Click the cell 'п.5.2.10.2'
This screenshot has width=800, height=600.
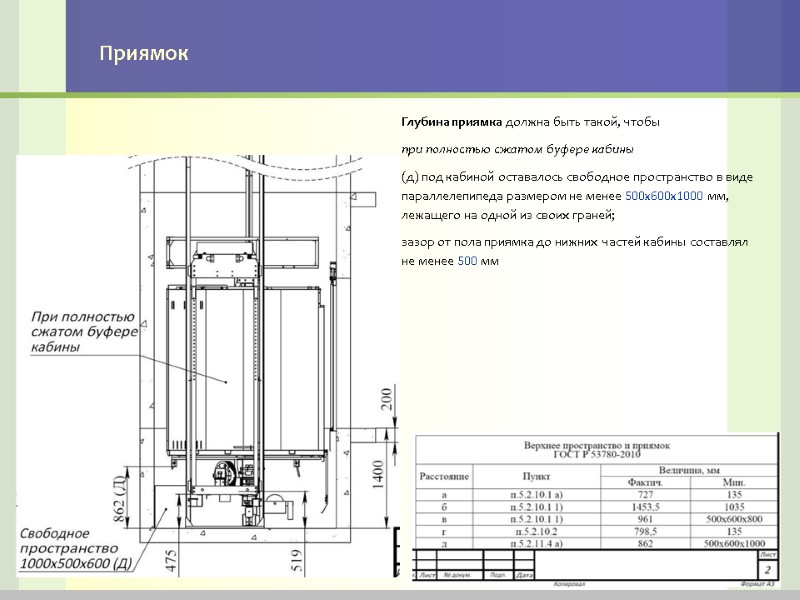[536, 531]
